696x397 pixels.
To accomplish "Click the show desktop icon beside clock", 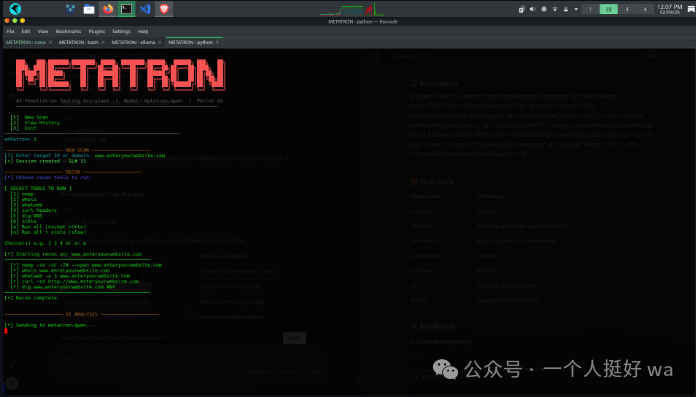I will point(691,9).
